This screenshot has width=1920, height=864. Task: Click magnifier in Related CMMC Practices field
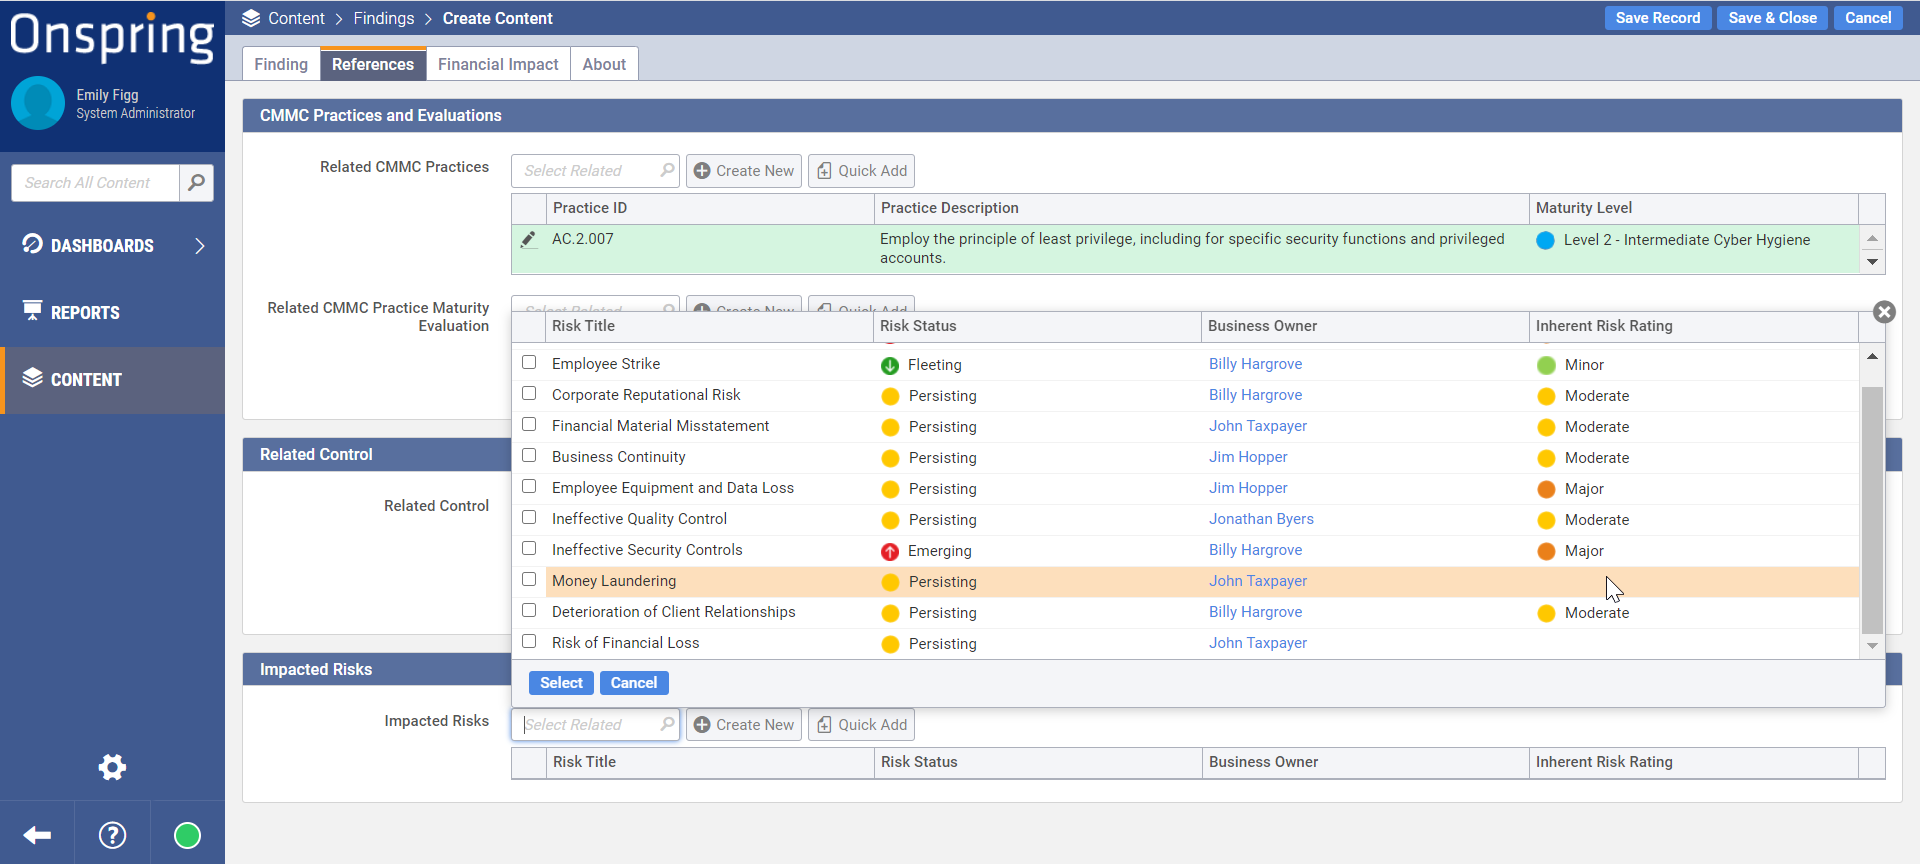click(x=667, y=170)
